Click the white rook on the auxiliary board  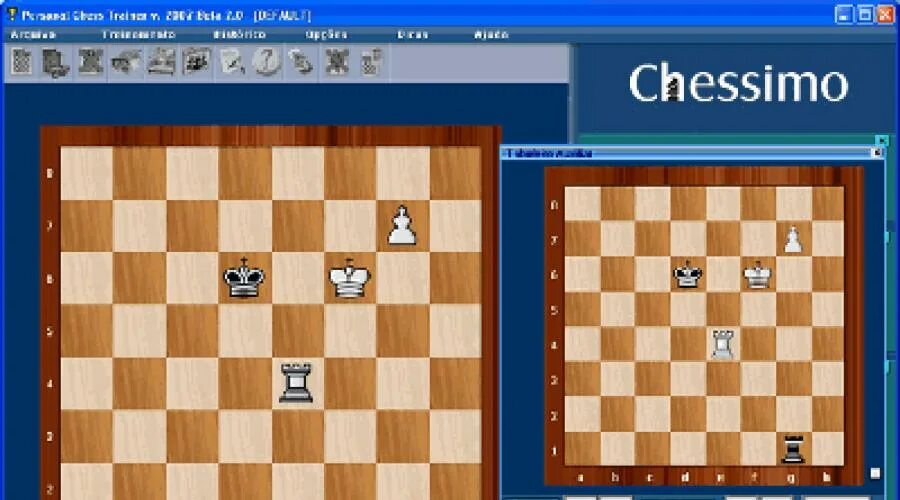coord(722,344)
